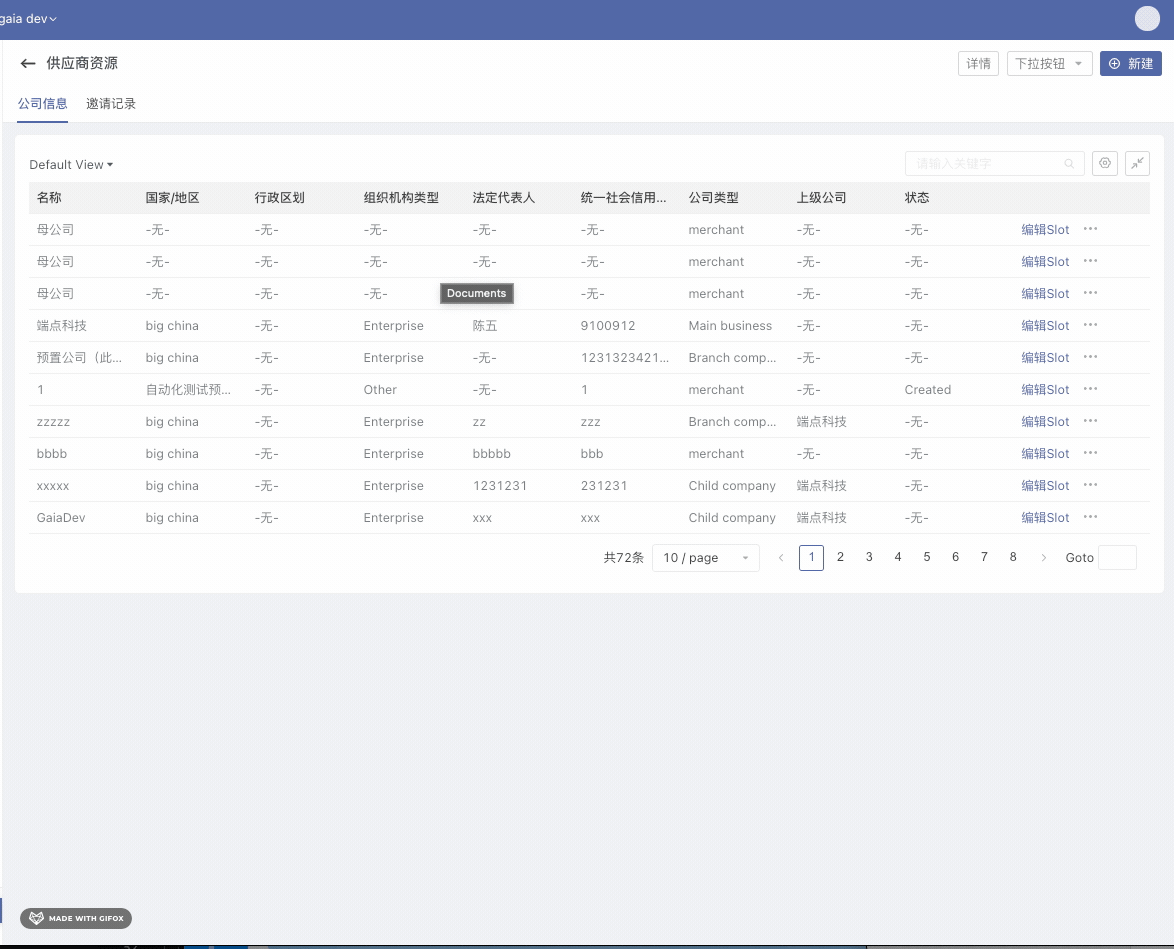The height and width of the screenshot is (949, 1174).
Task: Focus the Goto page input
Action: [1117, 557]
